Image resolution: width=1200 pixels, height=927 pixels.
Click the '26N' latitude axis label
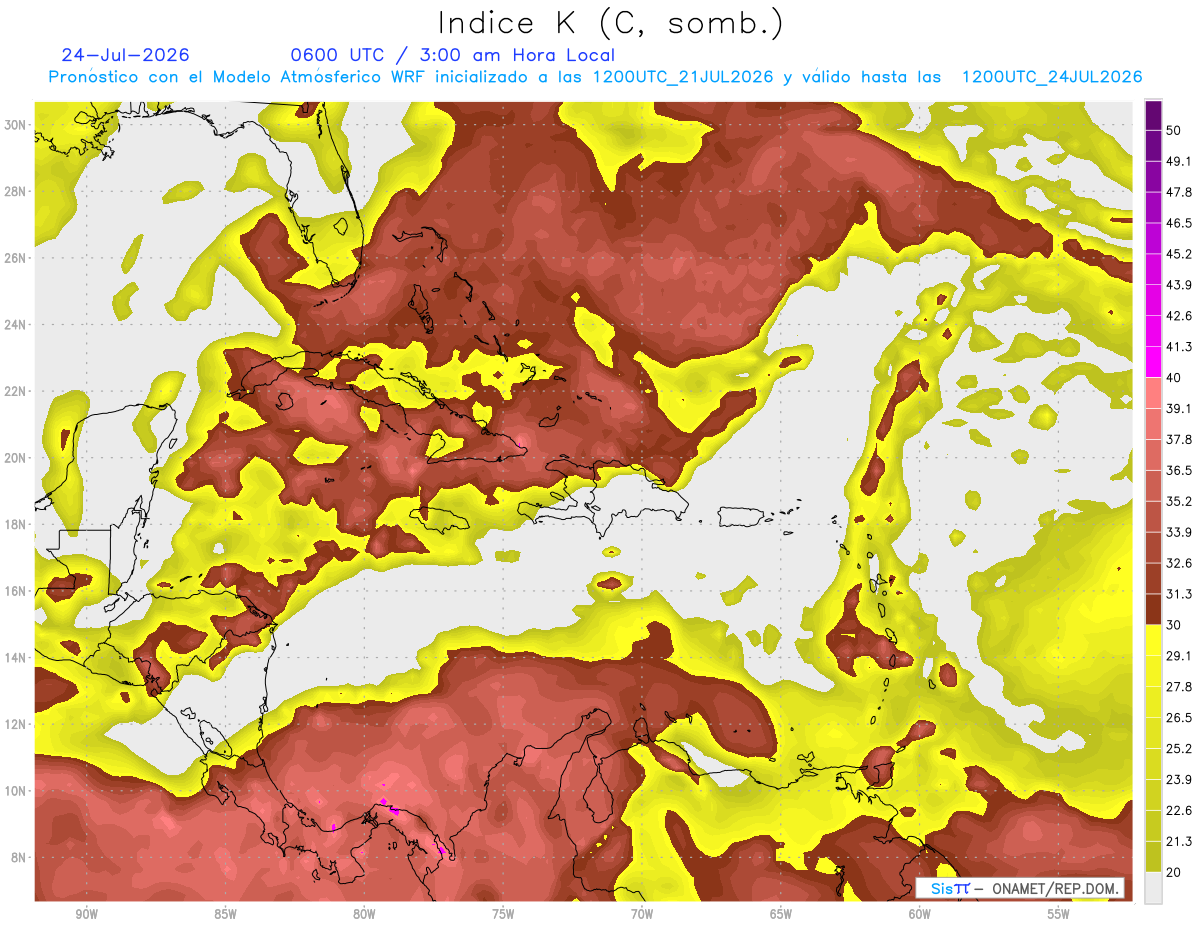pos(16,258)
